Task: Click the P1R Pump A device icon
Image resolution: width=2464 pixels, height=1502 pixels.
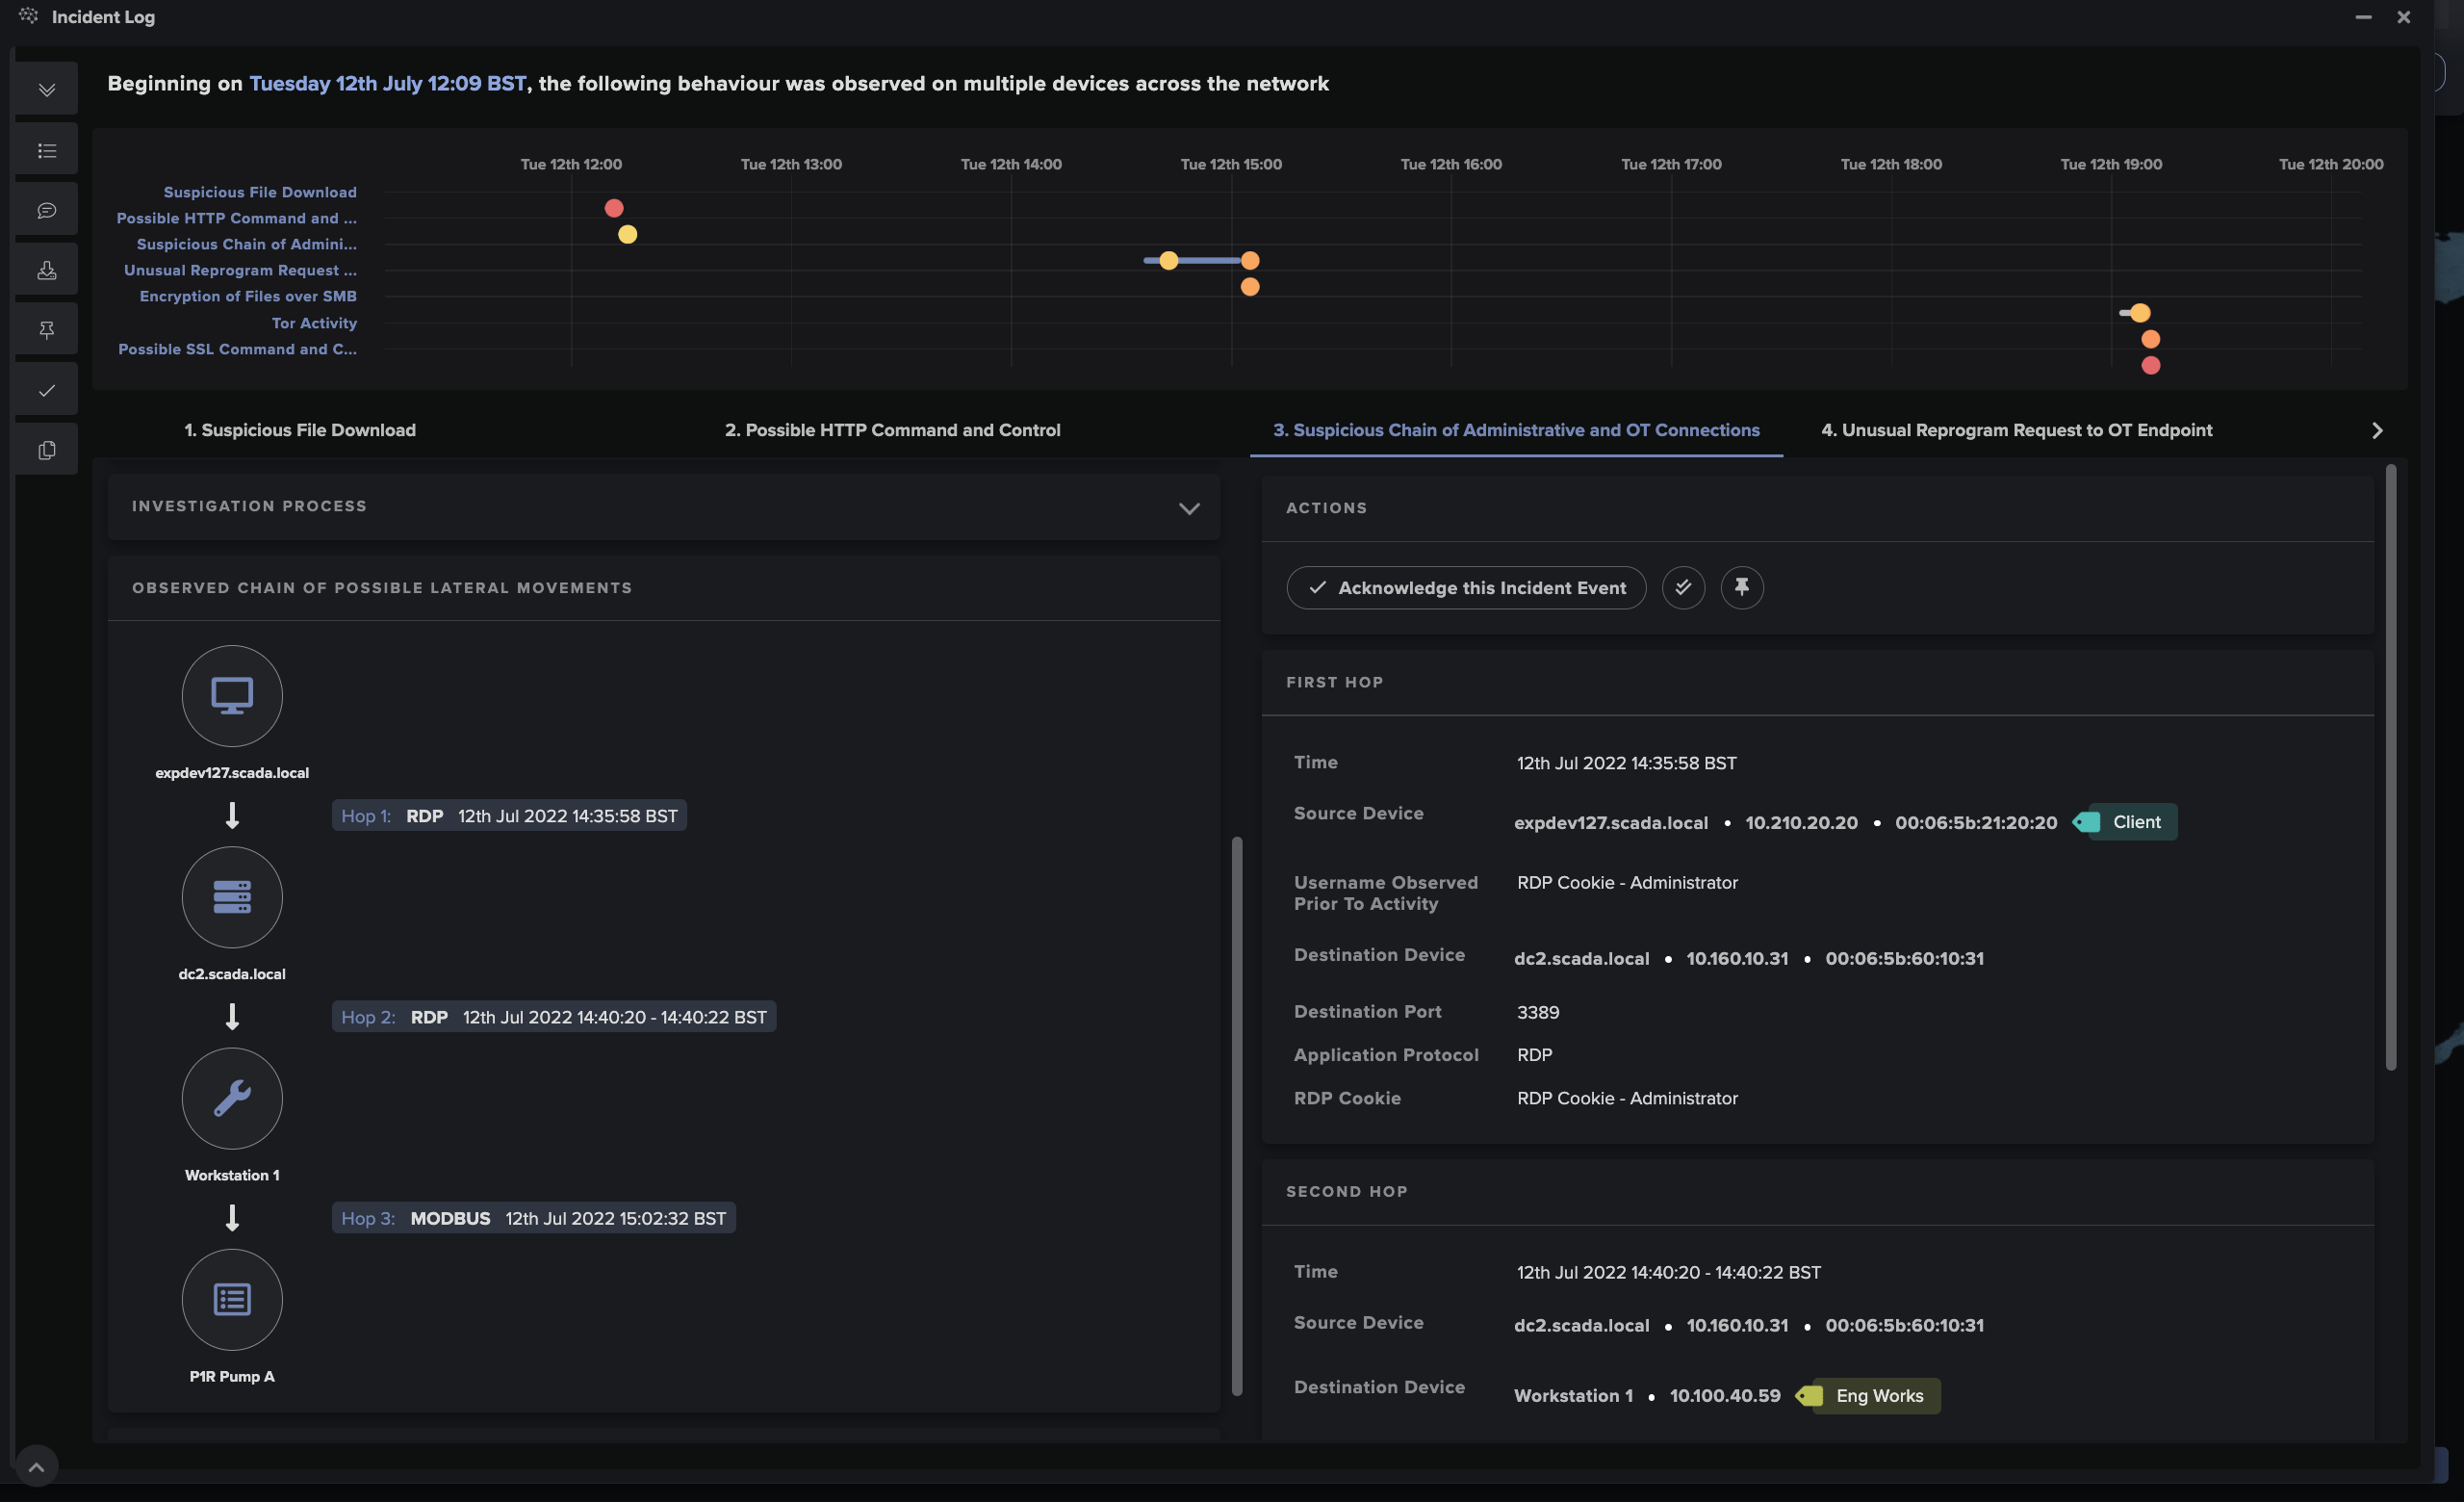Action: pyautogui.click(x=232, y=1299)
